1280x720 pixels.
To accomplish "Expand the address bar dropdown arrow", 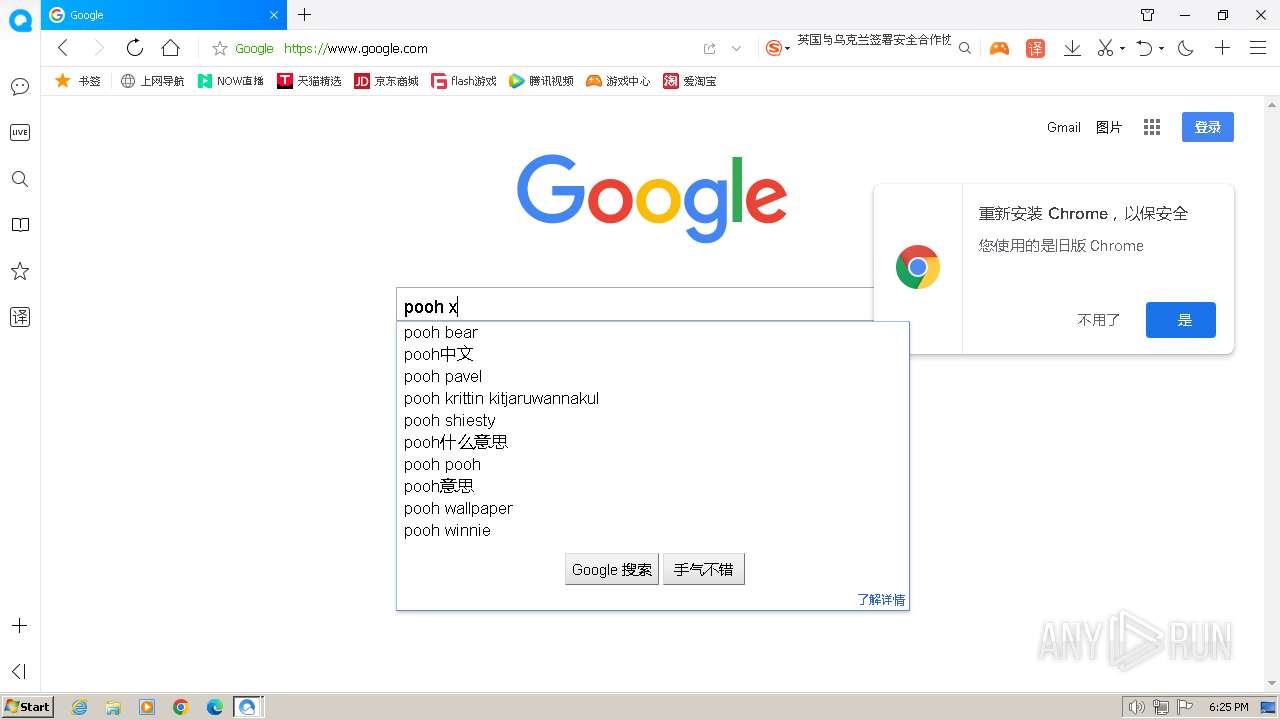I will click(737, 48).
